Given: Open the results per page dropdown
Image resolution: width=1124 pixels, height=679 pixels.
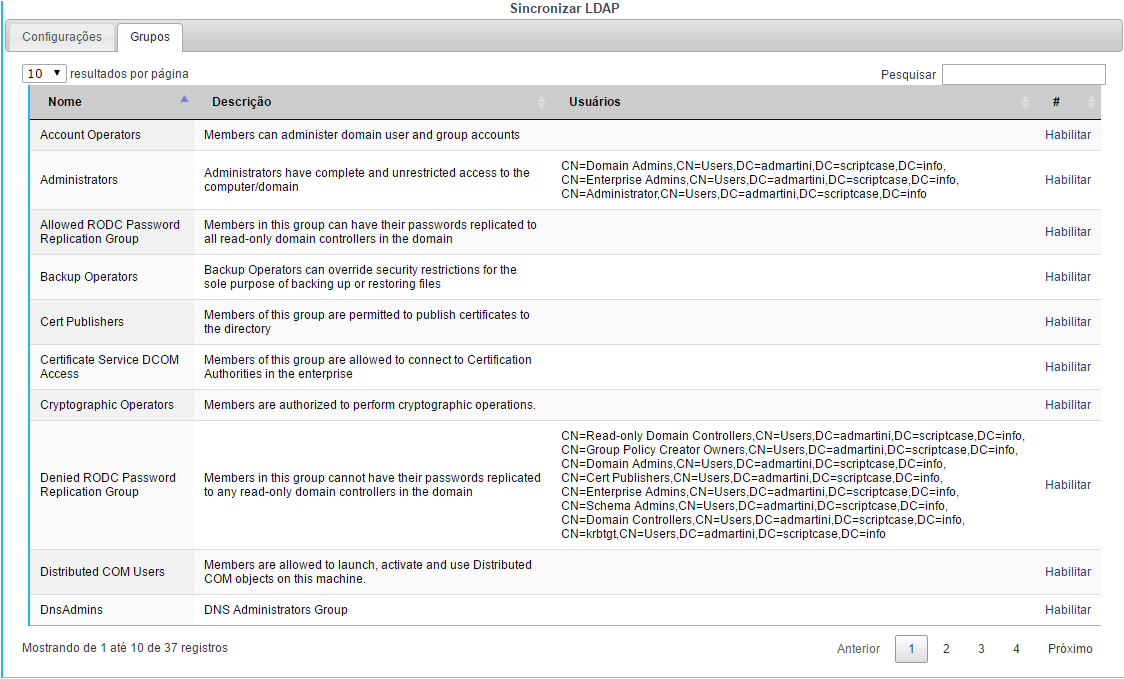Looking at the screenshot, I should (44, 74).
